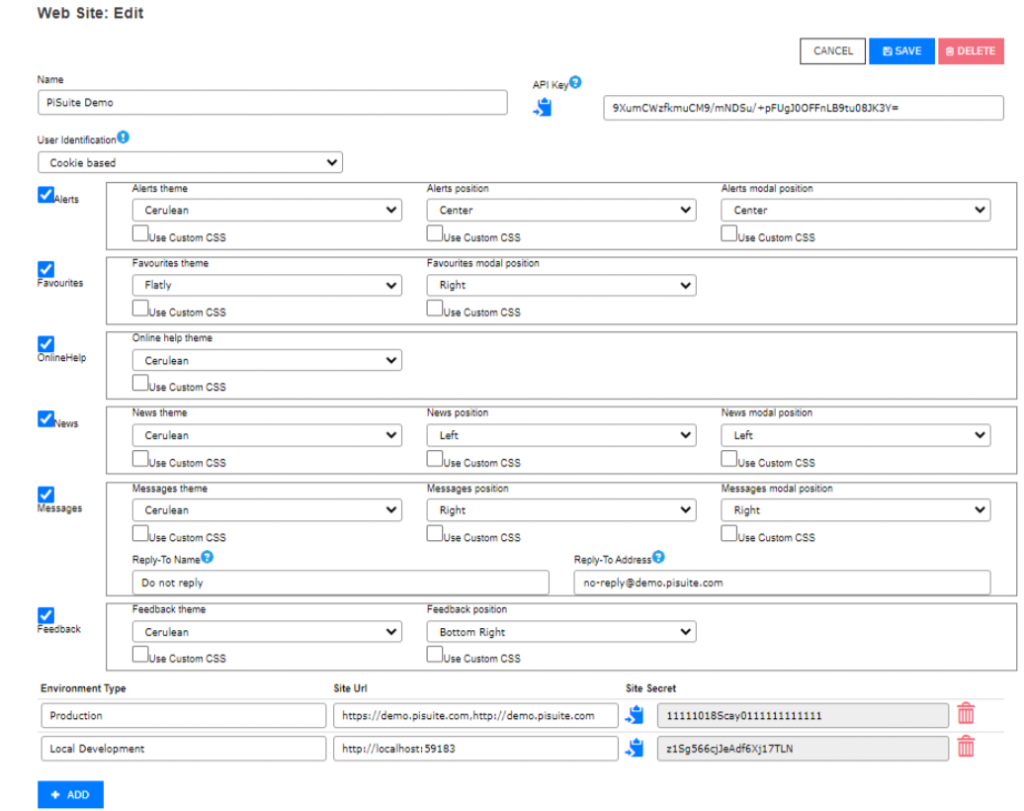Viewport: 1024px width, 811px height.
Task: Copy the Production site secret
Action: click(x=635, y=715)
